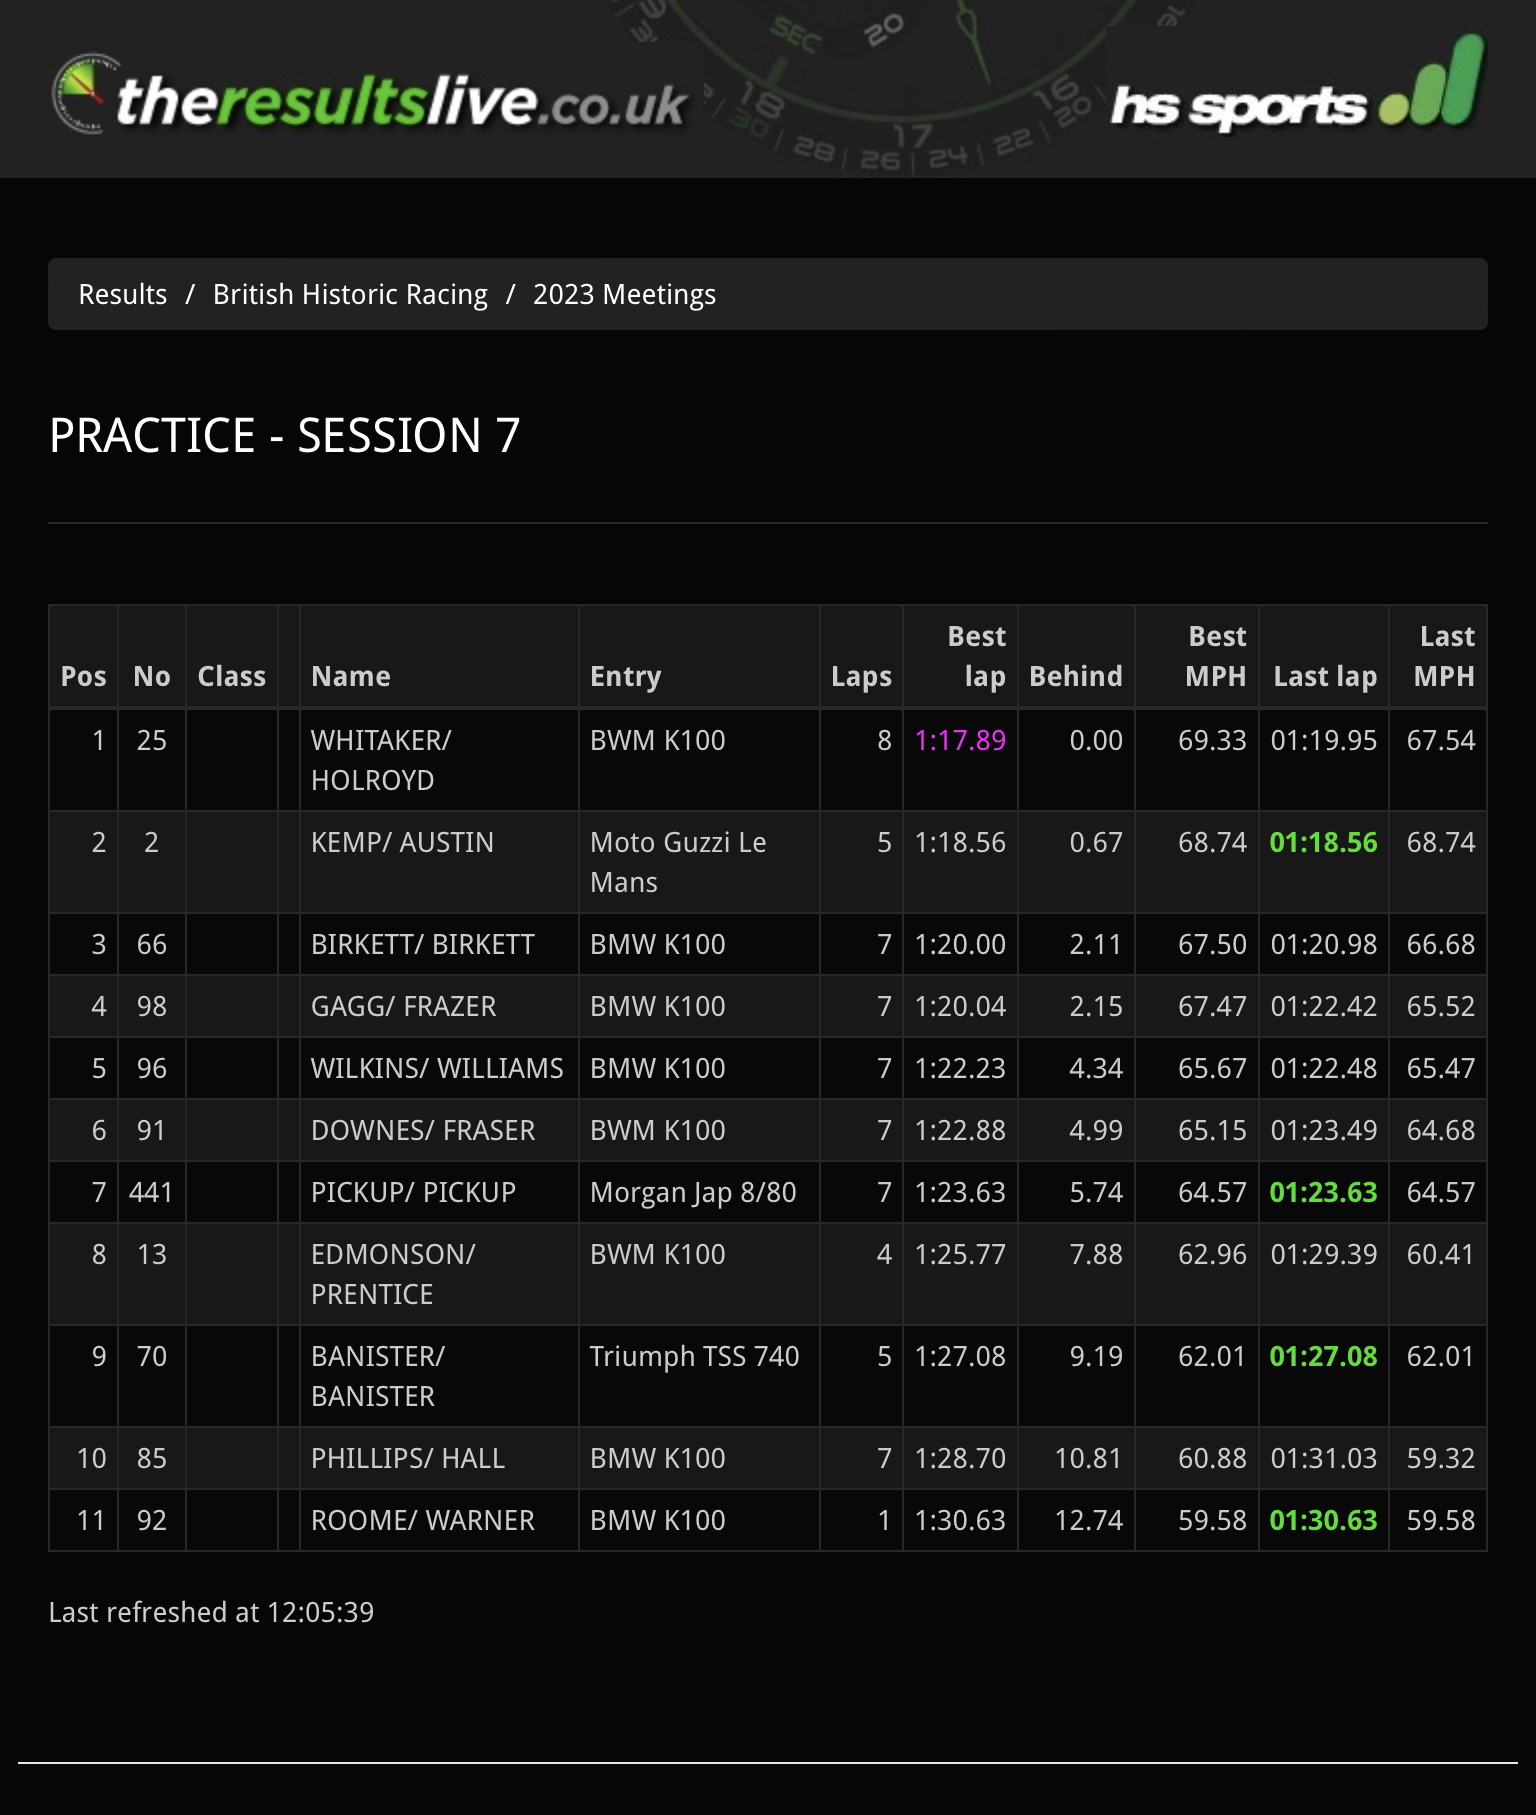Click the Name column header

(351, 676)
